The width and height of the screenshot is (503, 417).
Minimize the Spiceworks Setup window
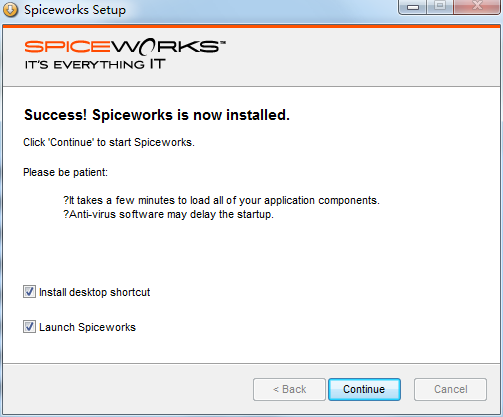point(413,7)
